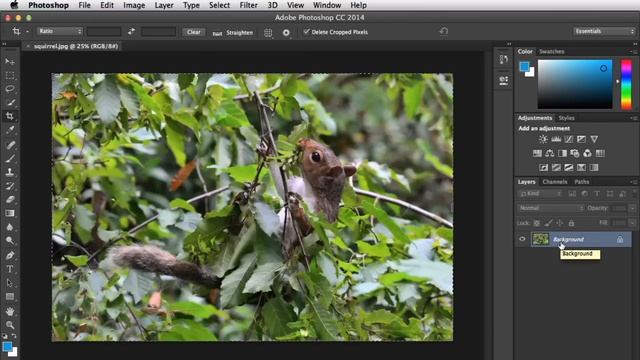Select the Eraser tool
Viewport: 640px width, 360px height.
click(x=10, y=200)
